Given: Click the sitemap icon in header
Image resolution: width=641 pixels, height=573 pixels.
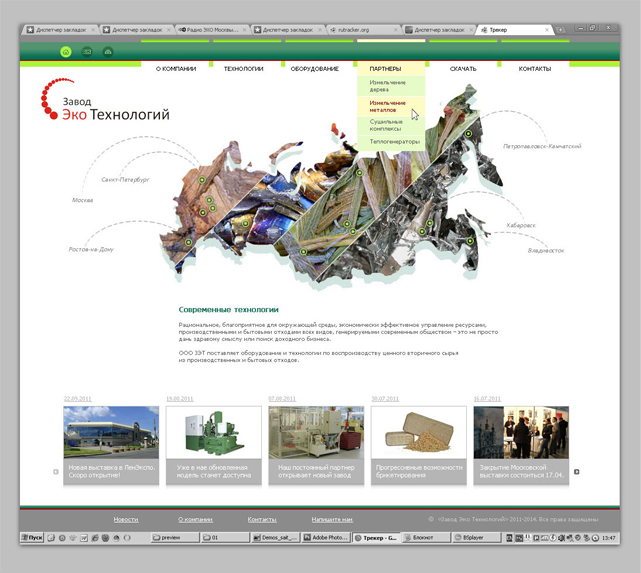Looking at the screenshot, I should [x=108, y=51].
